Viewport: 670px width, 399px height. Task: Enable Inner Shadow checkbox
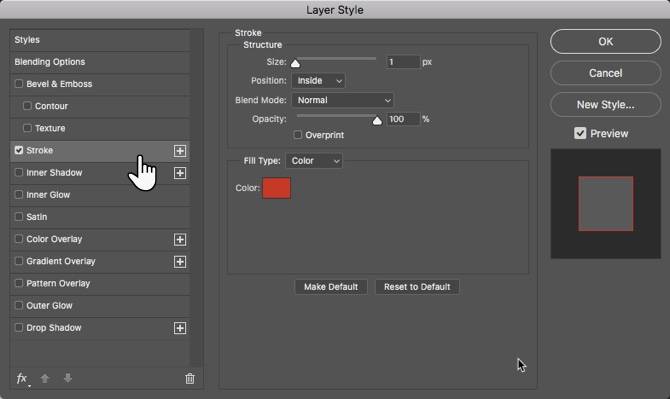point(19,172)
